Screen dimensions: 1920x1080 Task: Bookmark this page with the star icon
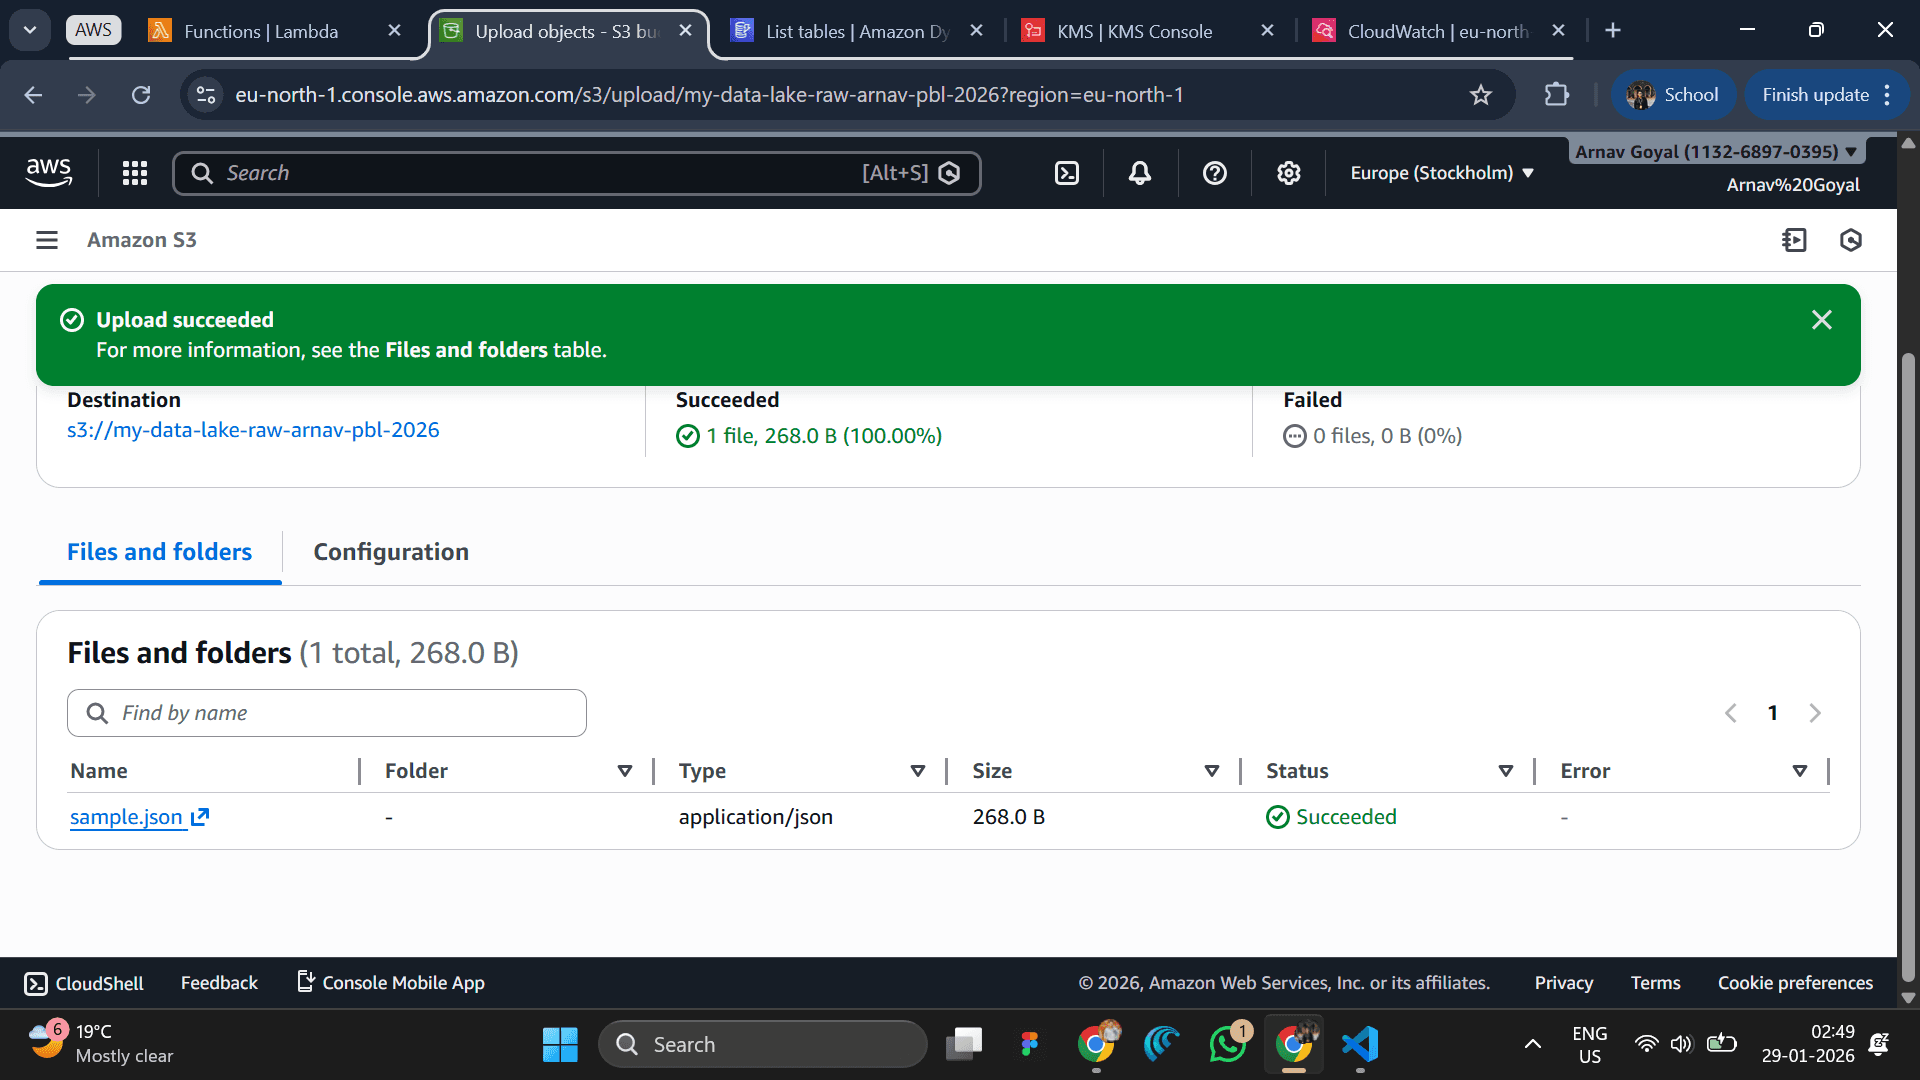(x=1481, y=95)
